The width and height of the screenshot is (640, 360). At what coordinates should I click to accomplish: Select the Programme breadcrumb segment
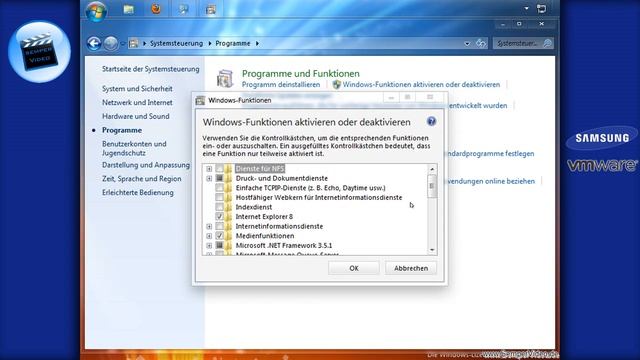tap(233, 43)
